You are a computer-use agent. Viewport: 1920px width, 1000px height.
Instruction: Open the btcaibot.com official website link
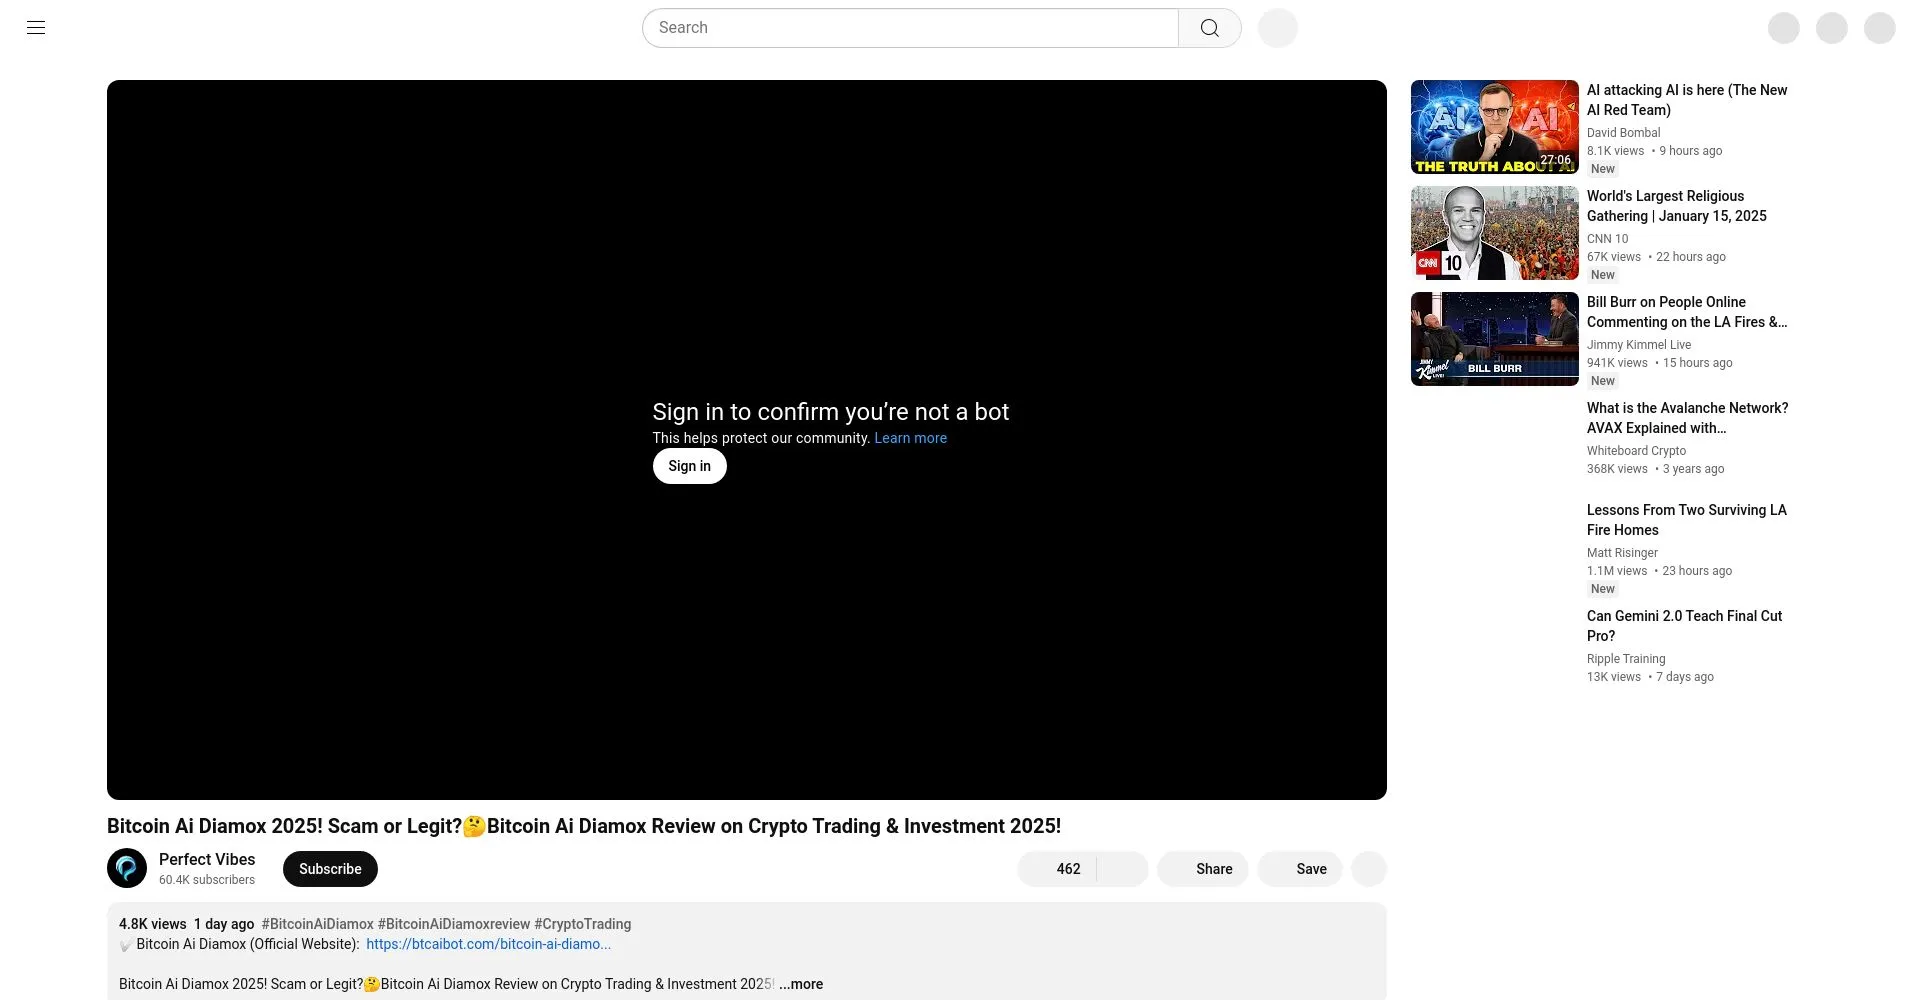[488, 944]
